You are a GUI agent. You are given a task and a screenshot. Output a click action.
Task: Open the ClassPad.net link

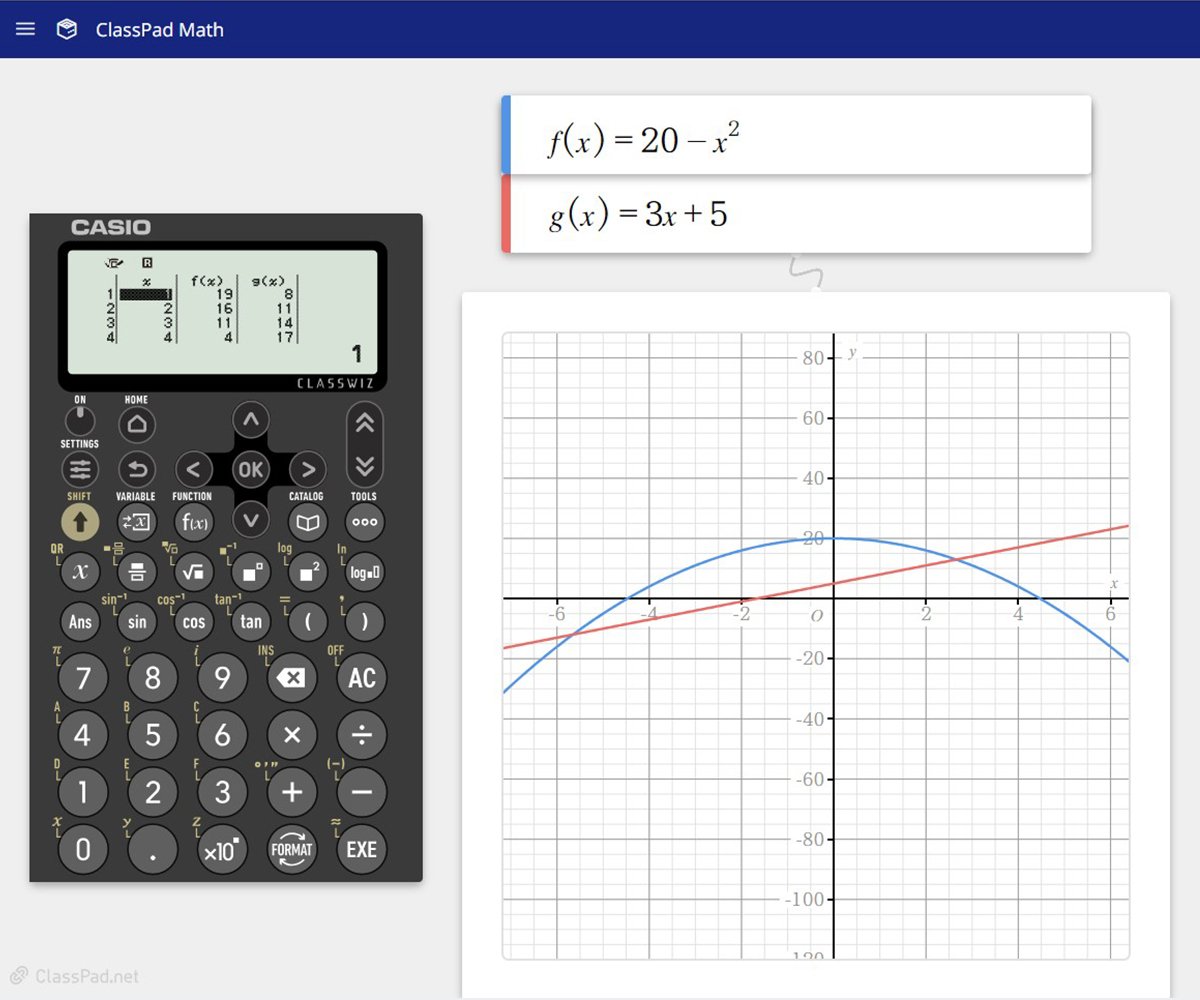(75, 976)
